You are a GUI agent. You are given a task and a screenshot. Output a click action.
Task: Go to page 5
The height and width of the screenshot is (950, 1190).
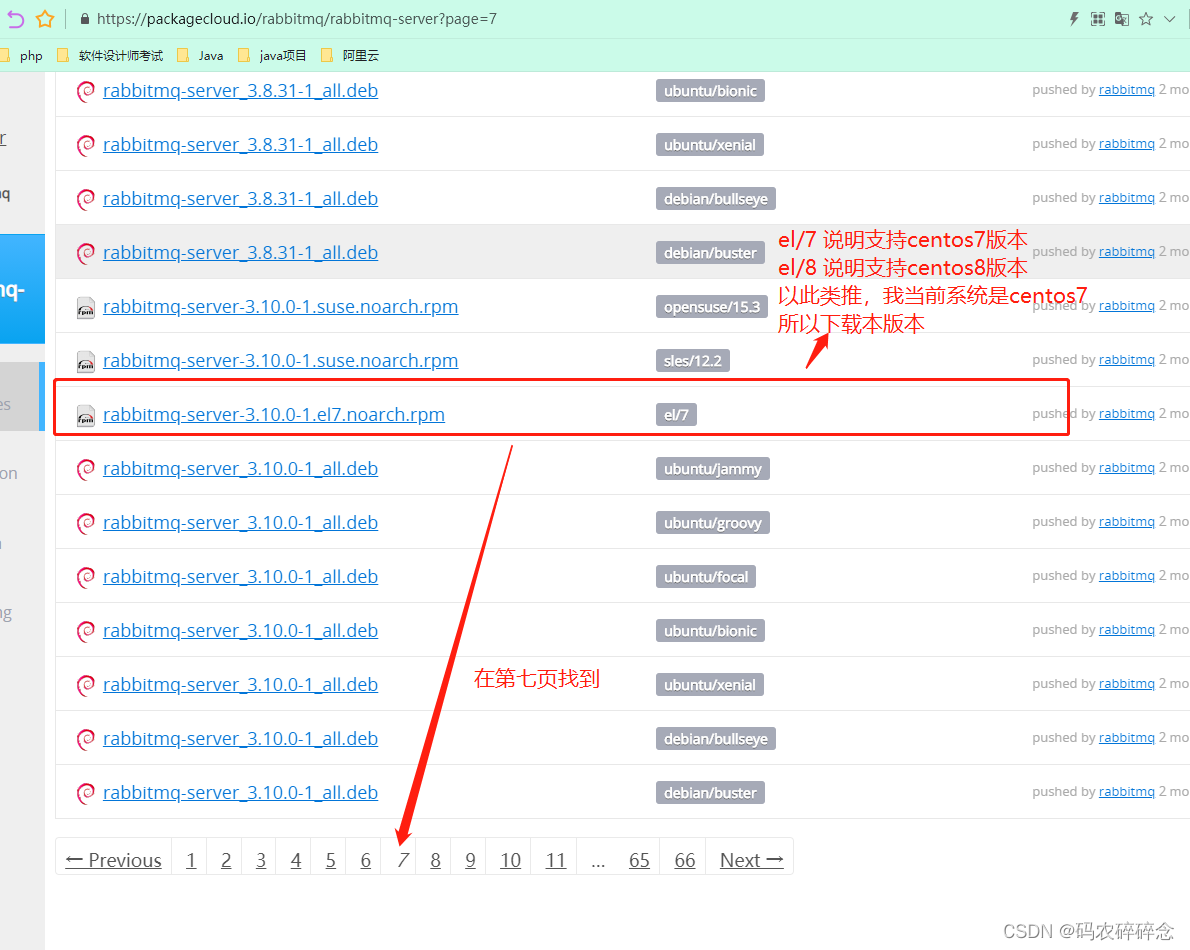331,860
